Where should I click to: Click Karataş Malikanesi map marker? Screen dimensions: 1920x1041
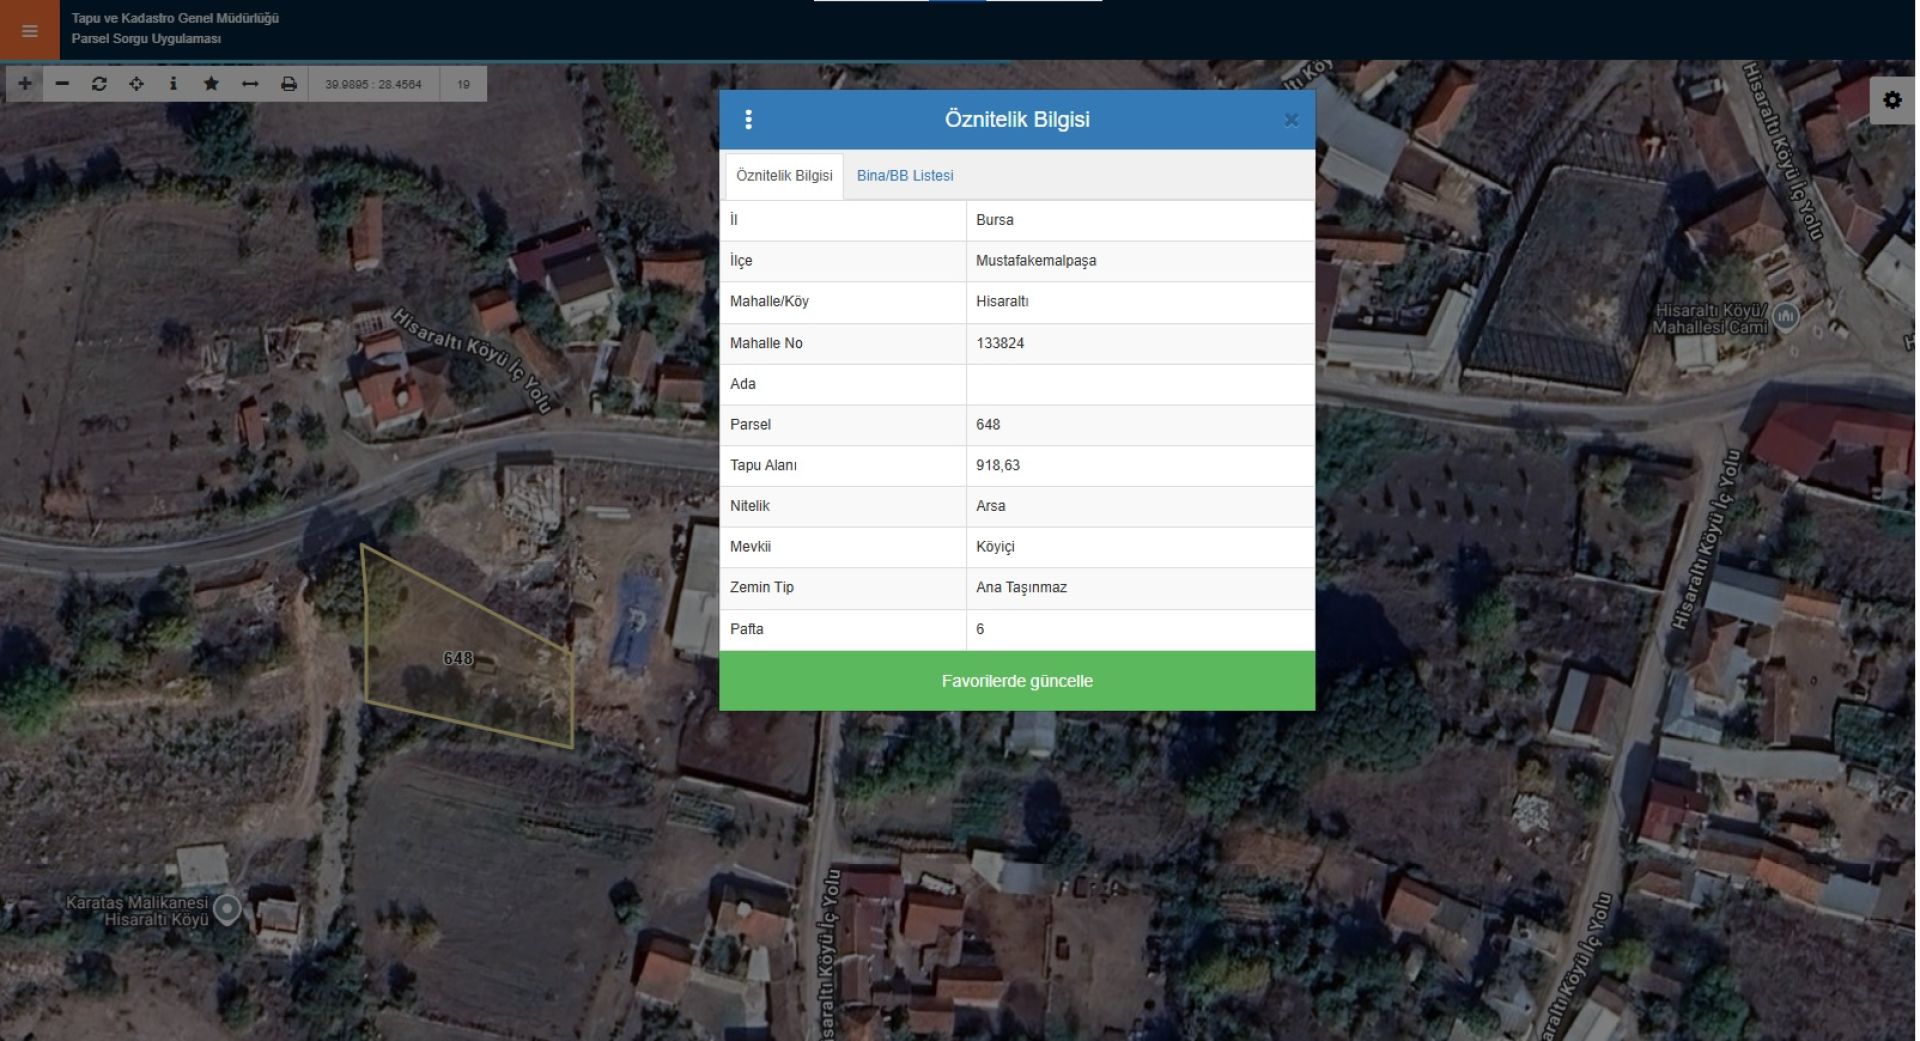coord(228,909)
